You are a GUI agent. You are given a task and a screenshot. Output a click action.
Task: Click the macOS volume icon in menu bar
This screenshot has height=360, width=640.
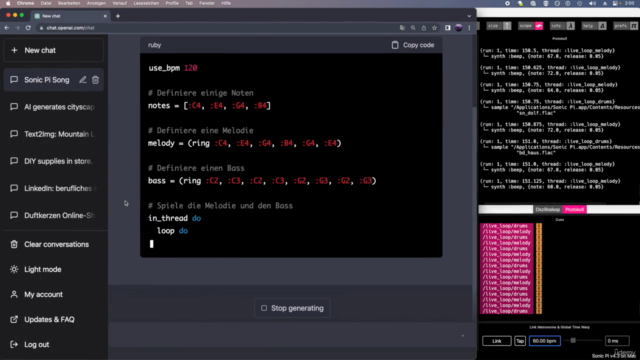click(x=592, y=3)
